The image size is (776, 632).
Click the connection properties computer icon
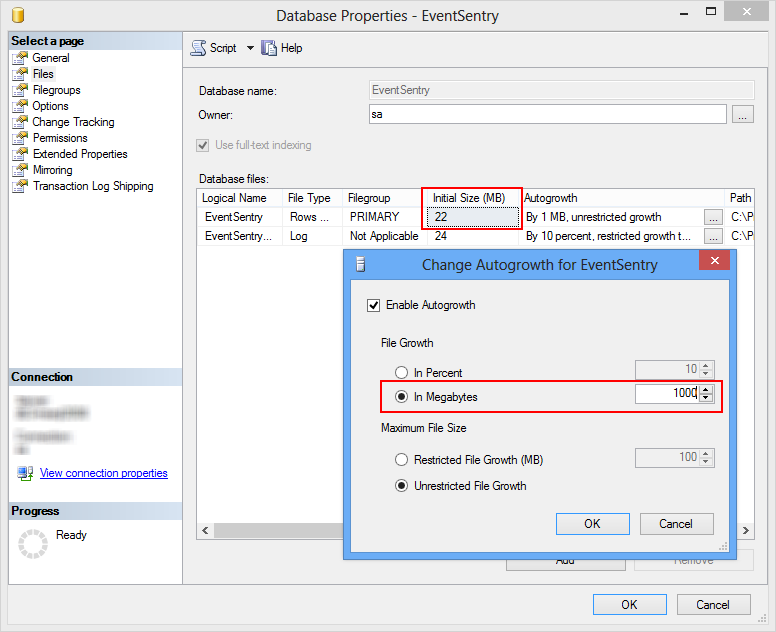pos(25,473)
